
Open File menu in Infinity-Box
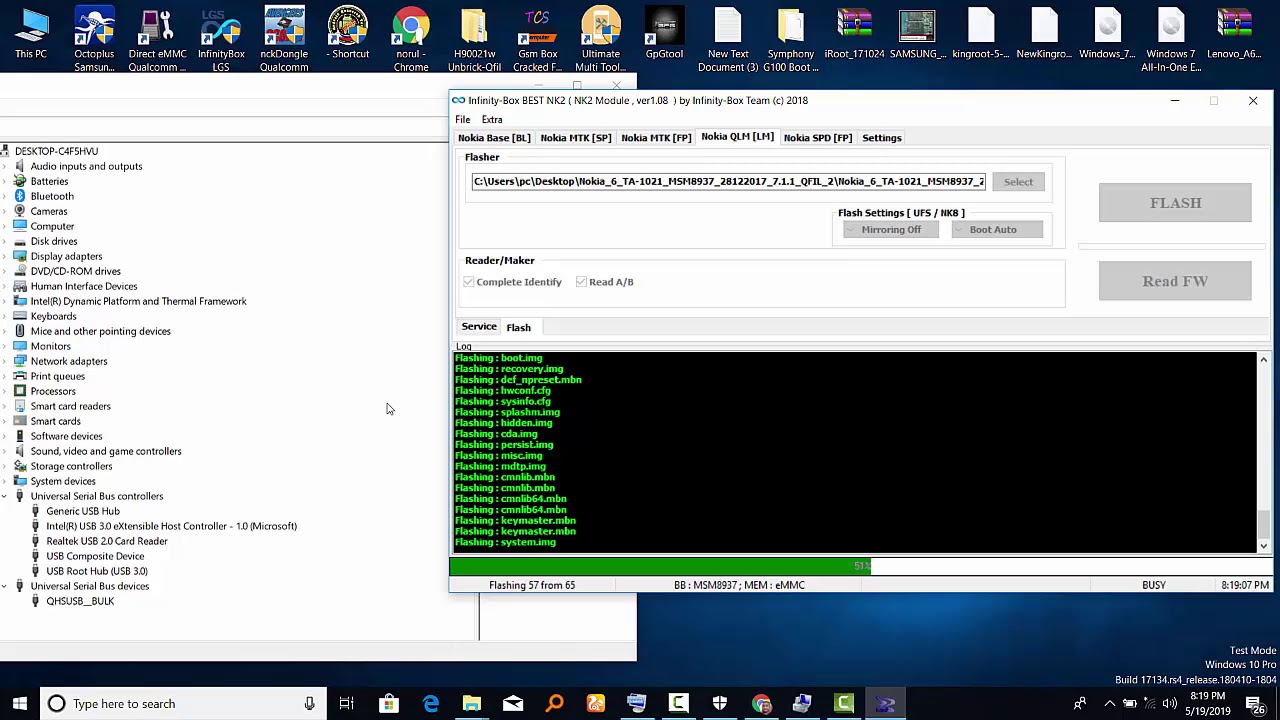463,120
